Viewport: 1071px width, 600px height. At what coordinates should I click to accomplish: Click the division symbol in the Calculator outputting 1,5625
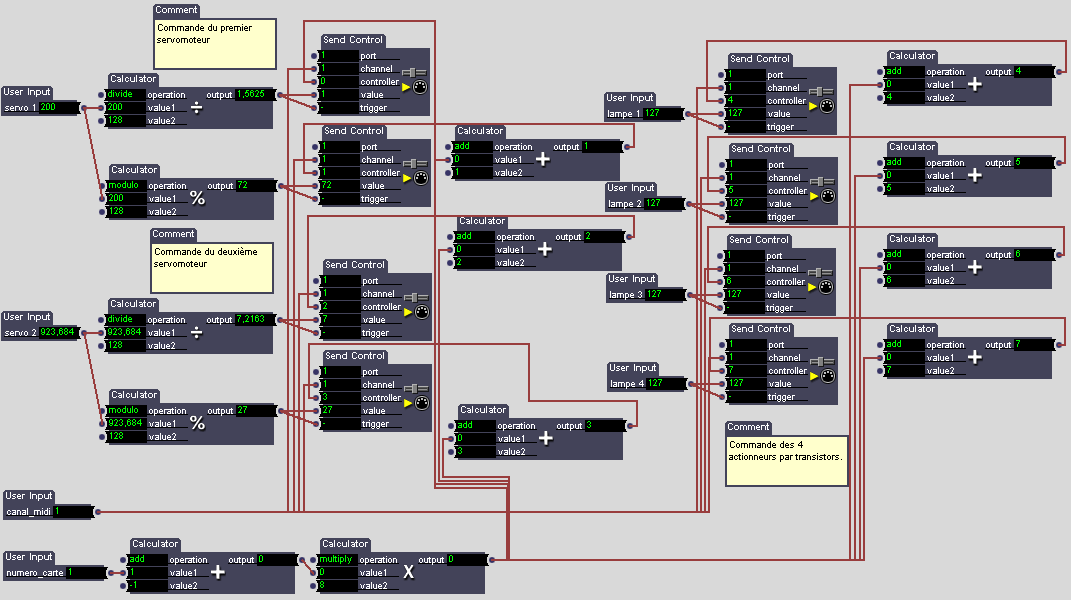coord(197,108)
